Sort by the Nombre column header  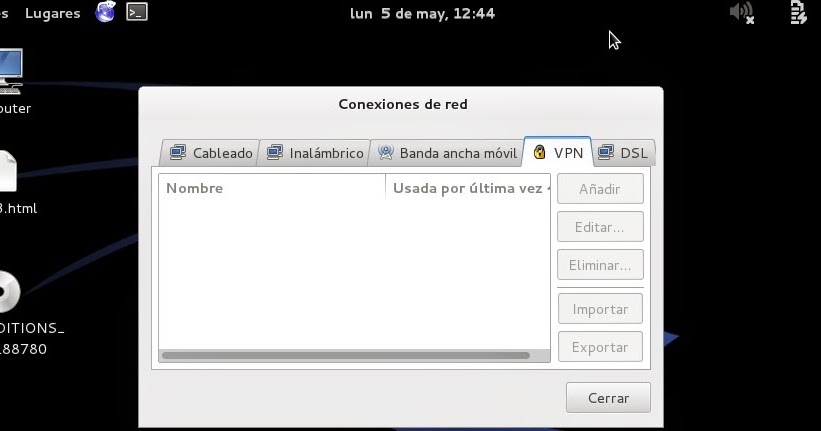coord(272,188)
